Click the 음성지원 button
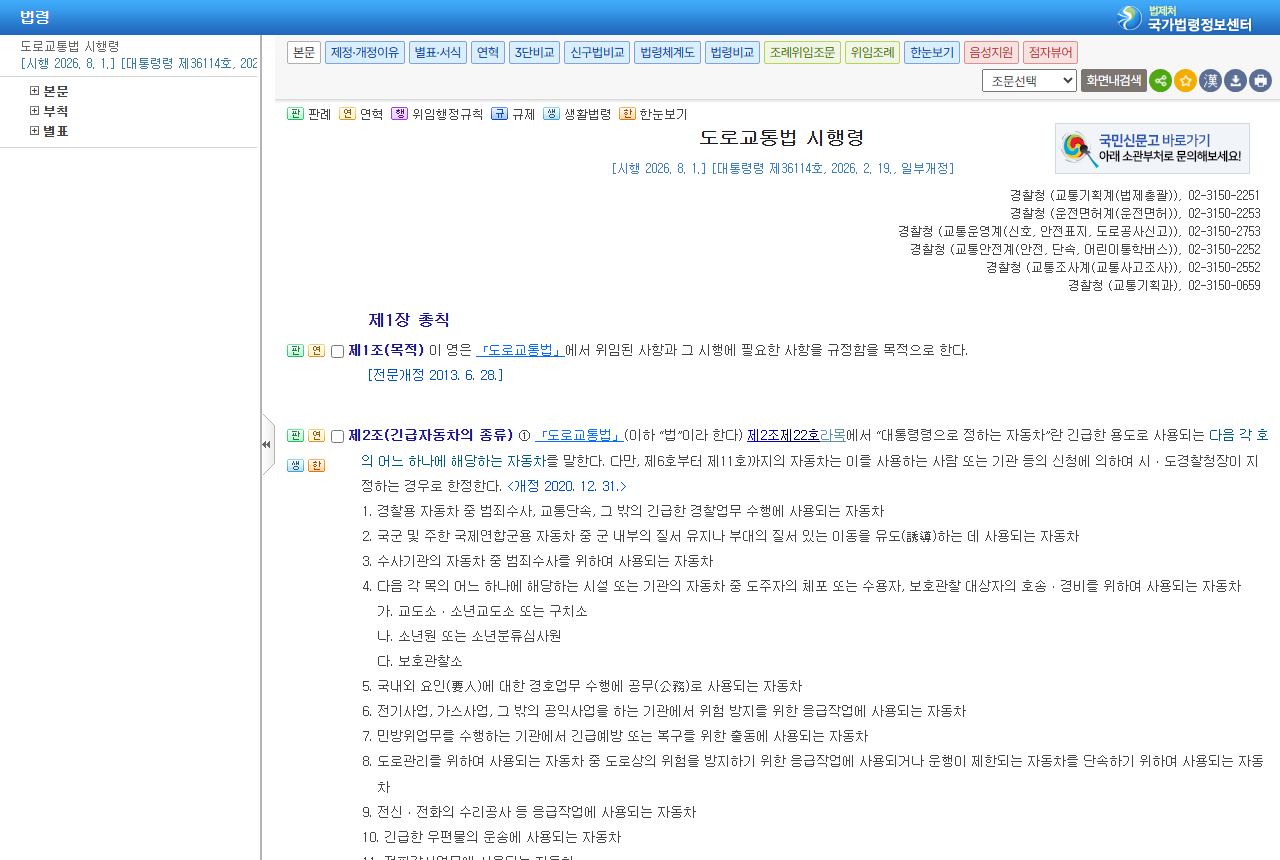This screenshot has height=860, width=1280. [991, 52]
